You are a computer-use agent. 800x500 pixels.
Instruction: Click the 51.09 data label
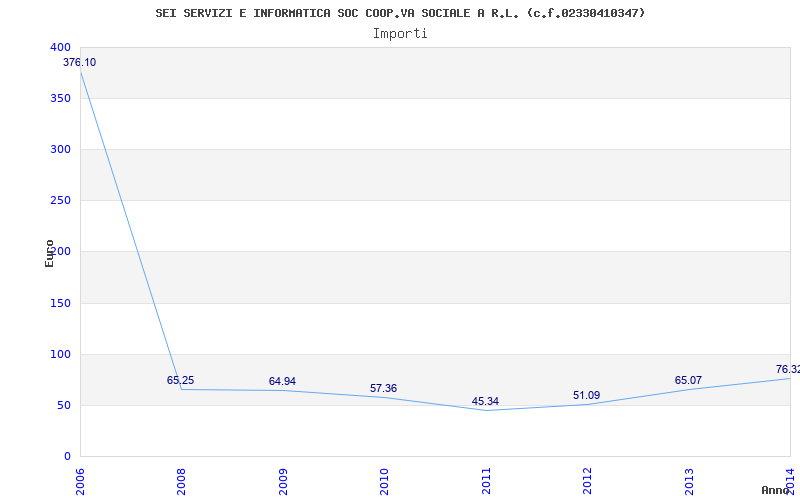click(x=586, y=395)
